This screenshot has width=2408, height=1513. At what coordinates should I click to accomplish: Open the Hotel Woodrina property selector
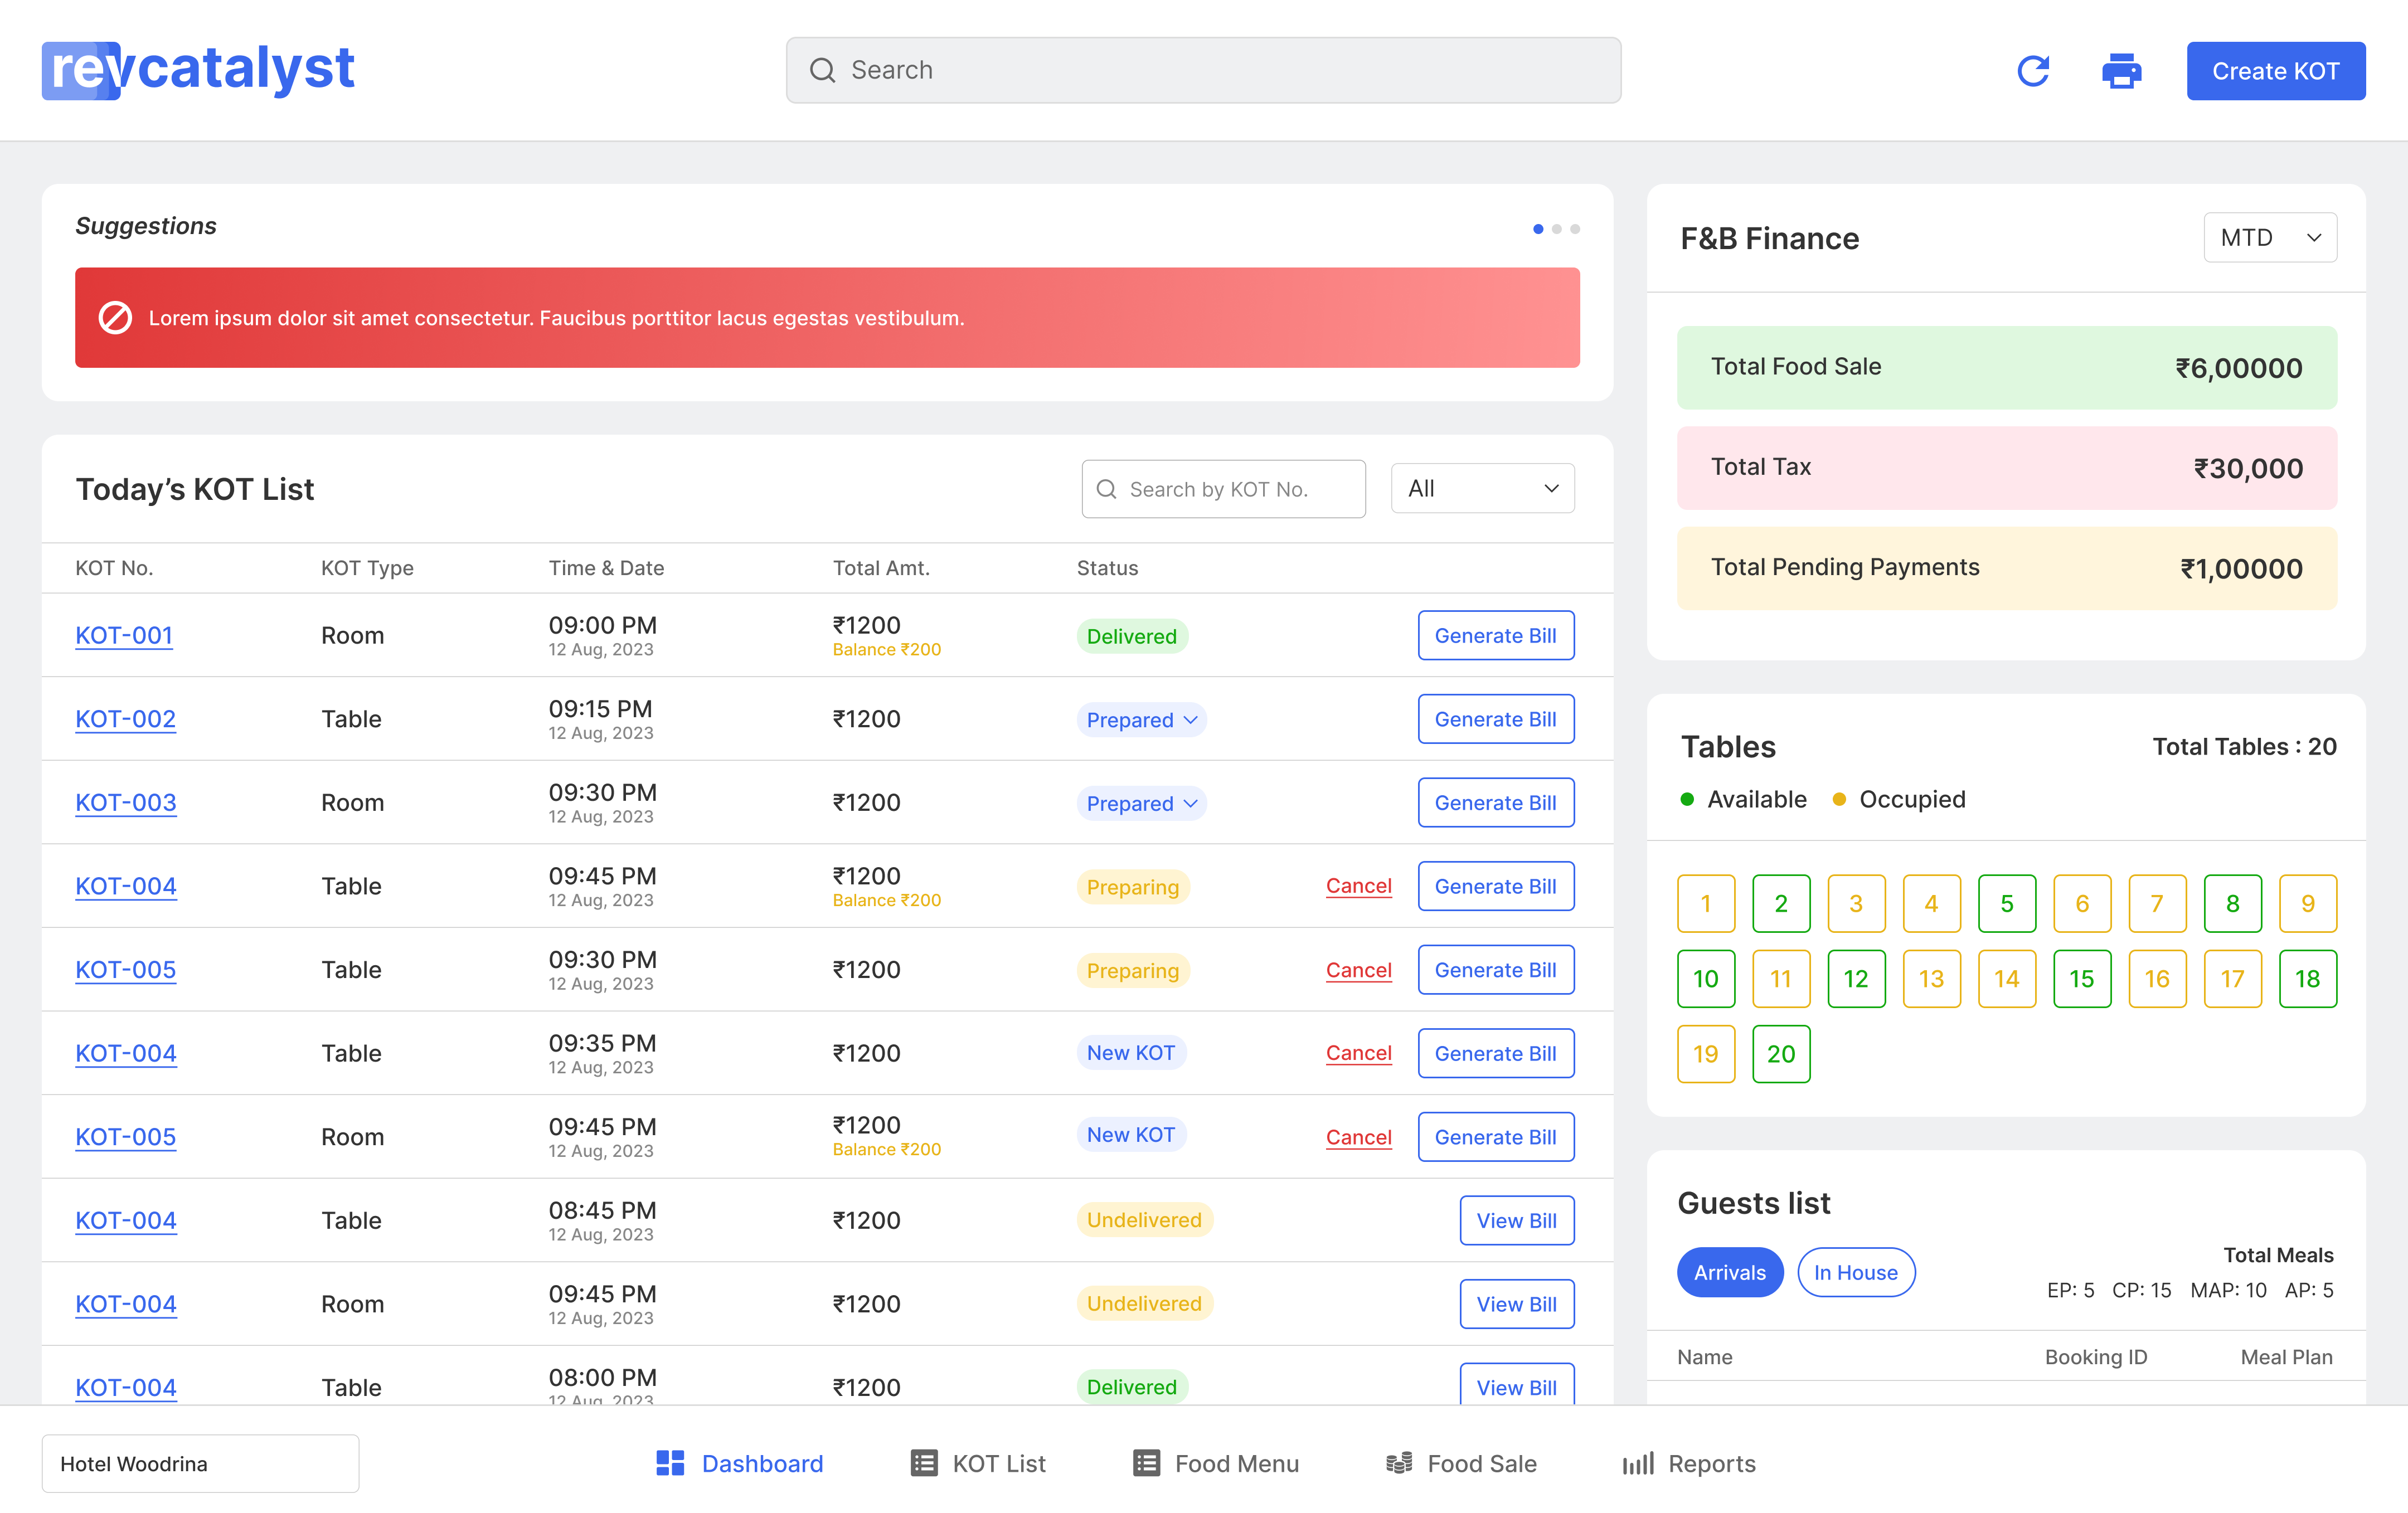coord(200,1463)
